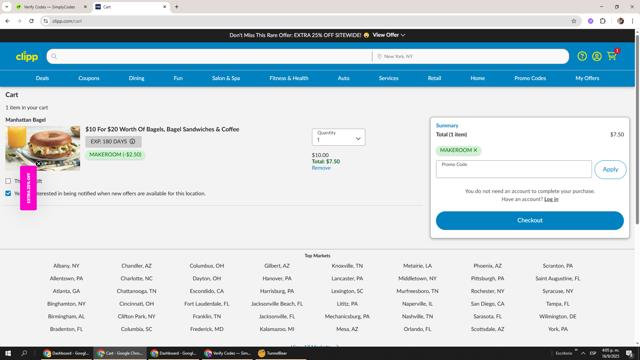Open Albany, NY market

[x=66, y=266]
